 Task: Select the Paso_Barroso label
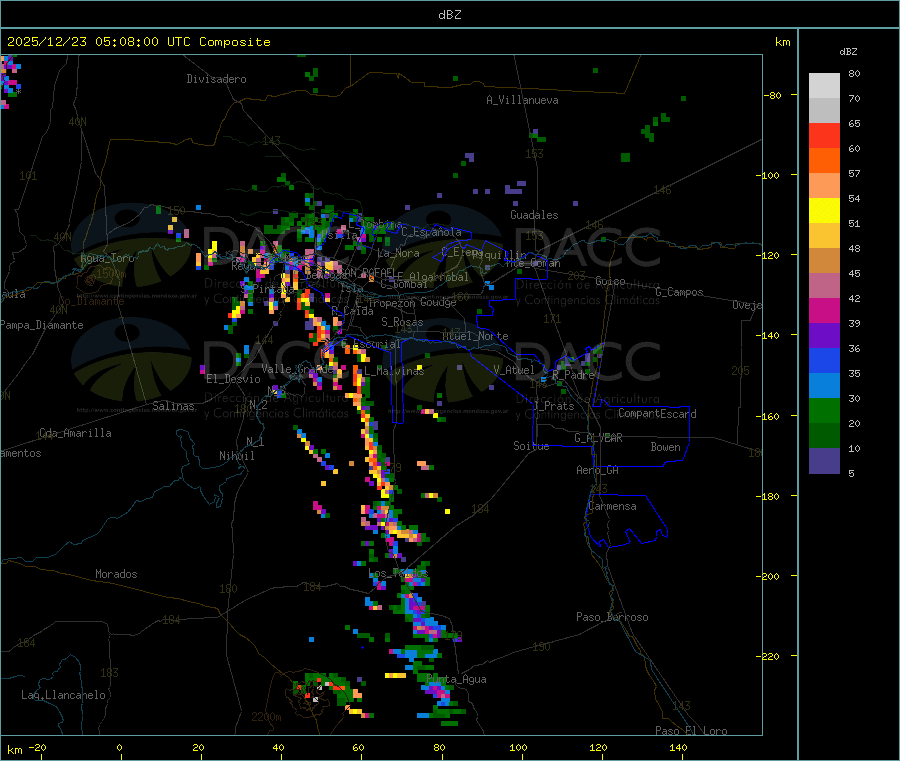pos(612,617)
